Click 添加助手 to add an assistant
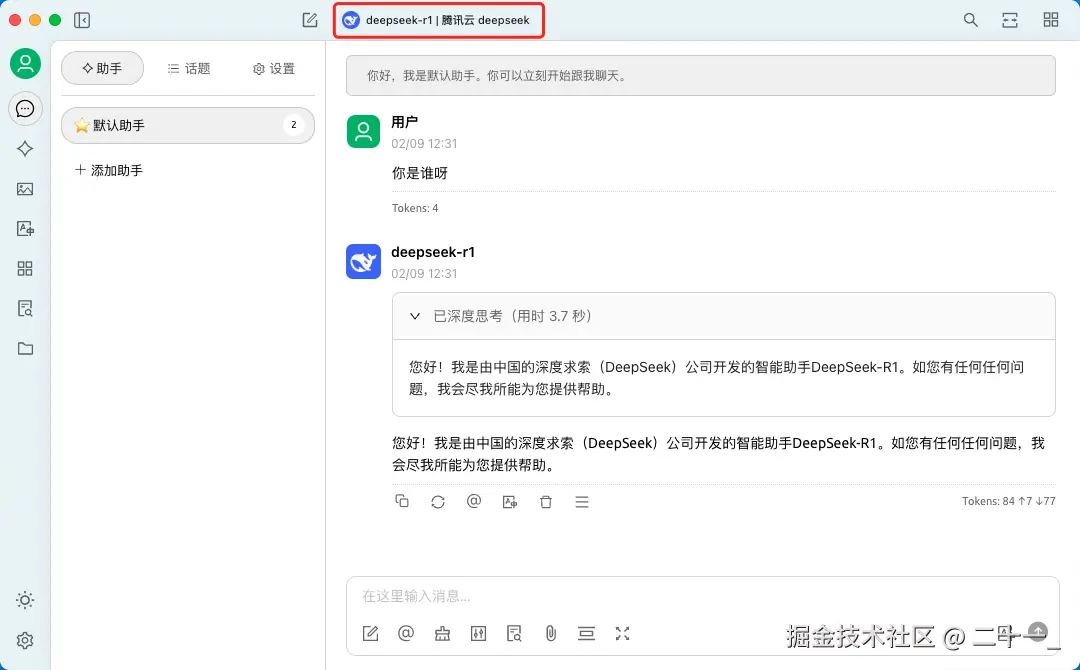1080x670 pixels. 109,170
